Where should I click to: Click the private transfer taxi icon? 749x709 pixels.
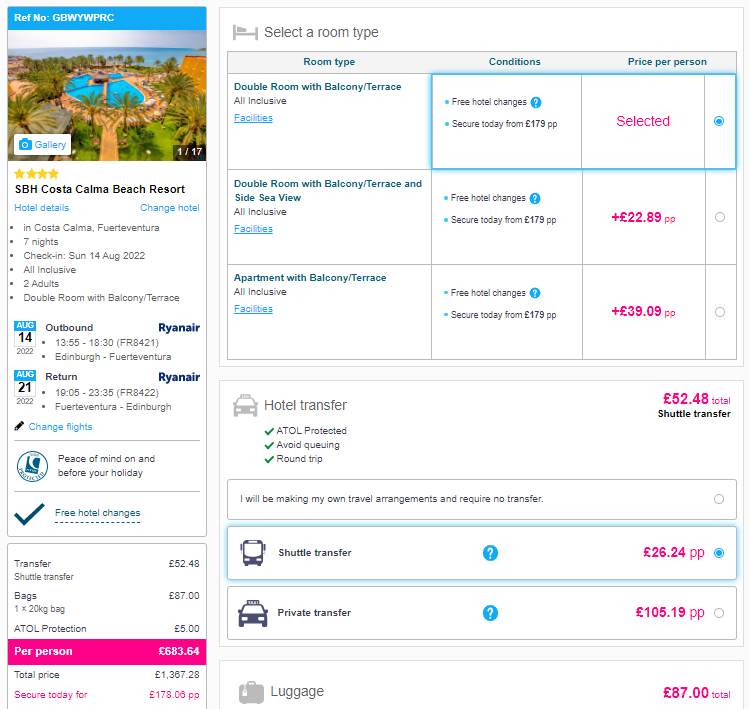[x=253, y=613]
